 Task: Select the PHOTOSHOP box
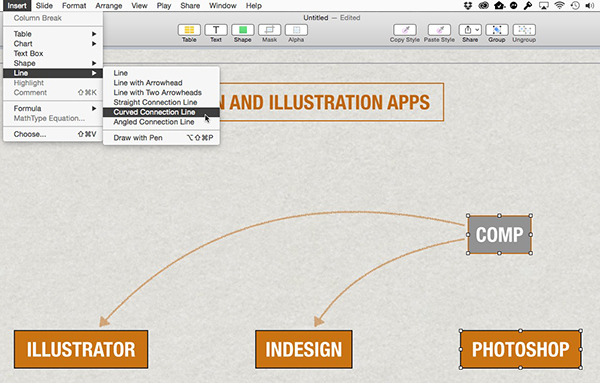pyautogui.click(x=520, y=349)
